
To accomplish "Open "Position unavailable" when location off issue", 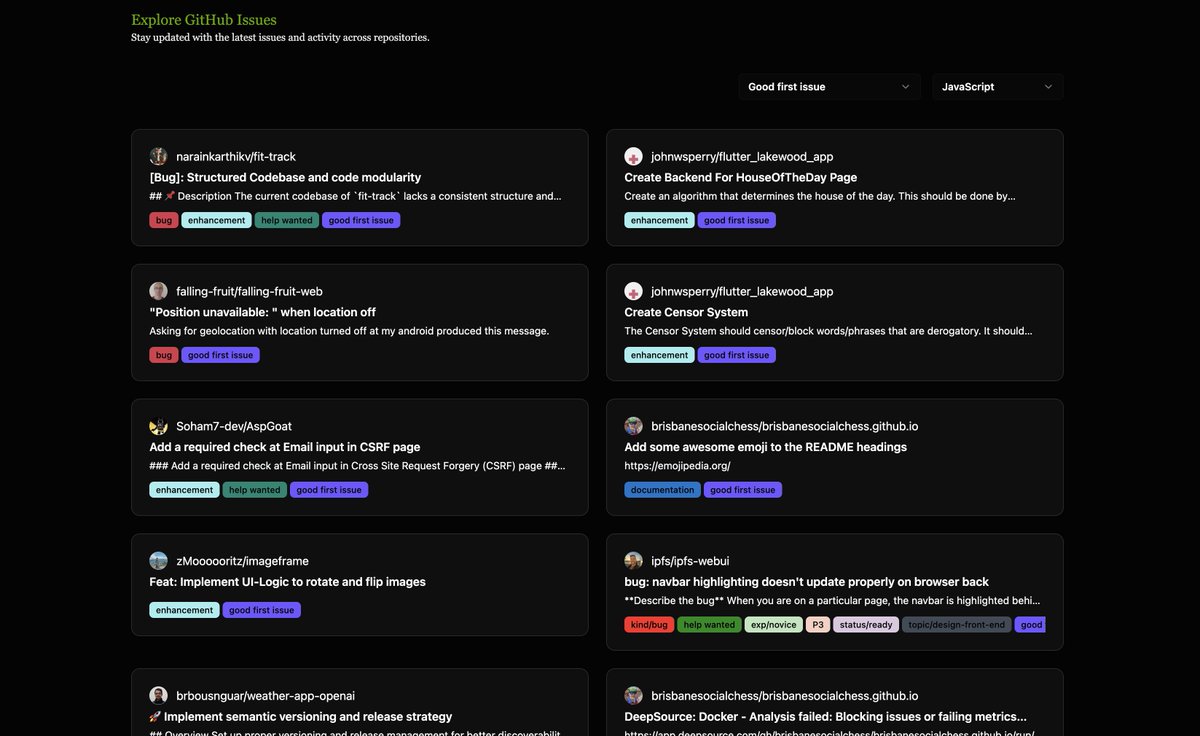I will (x=263, y=312).
